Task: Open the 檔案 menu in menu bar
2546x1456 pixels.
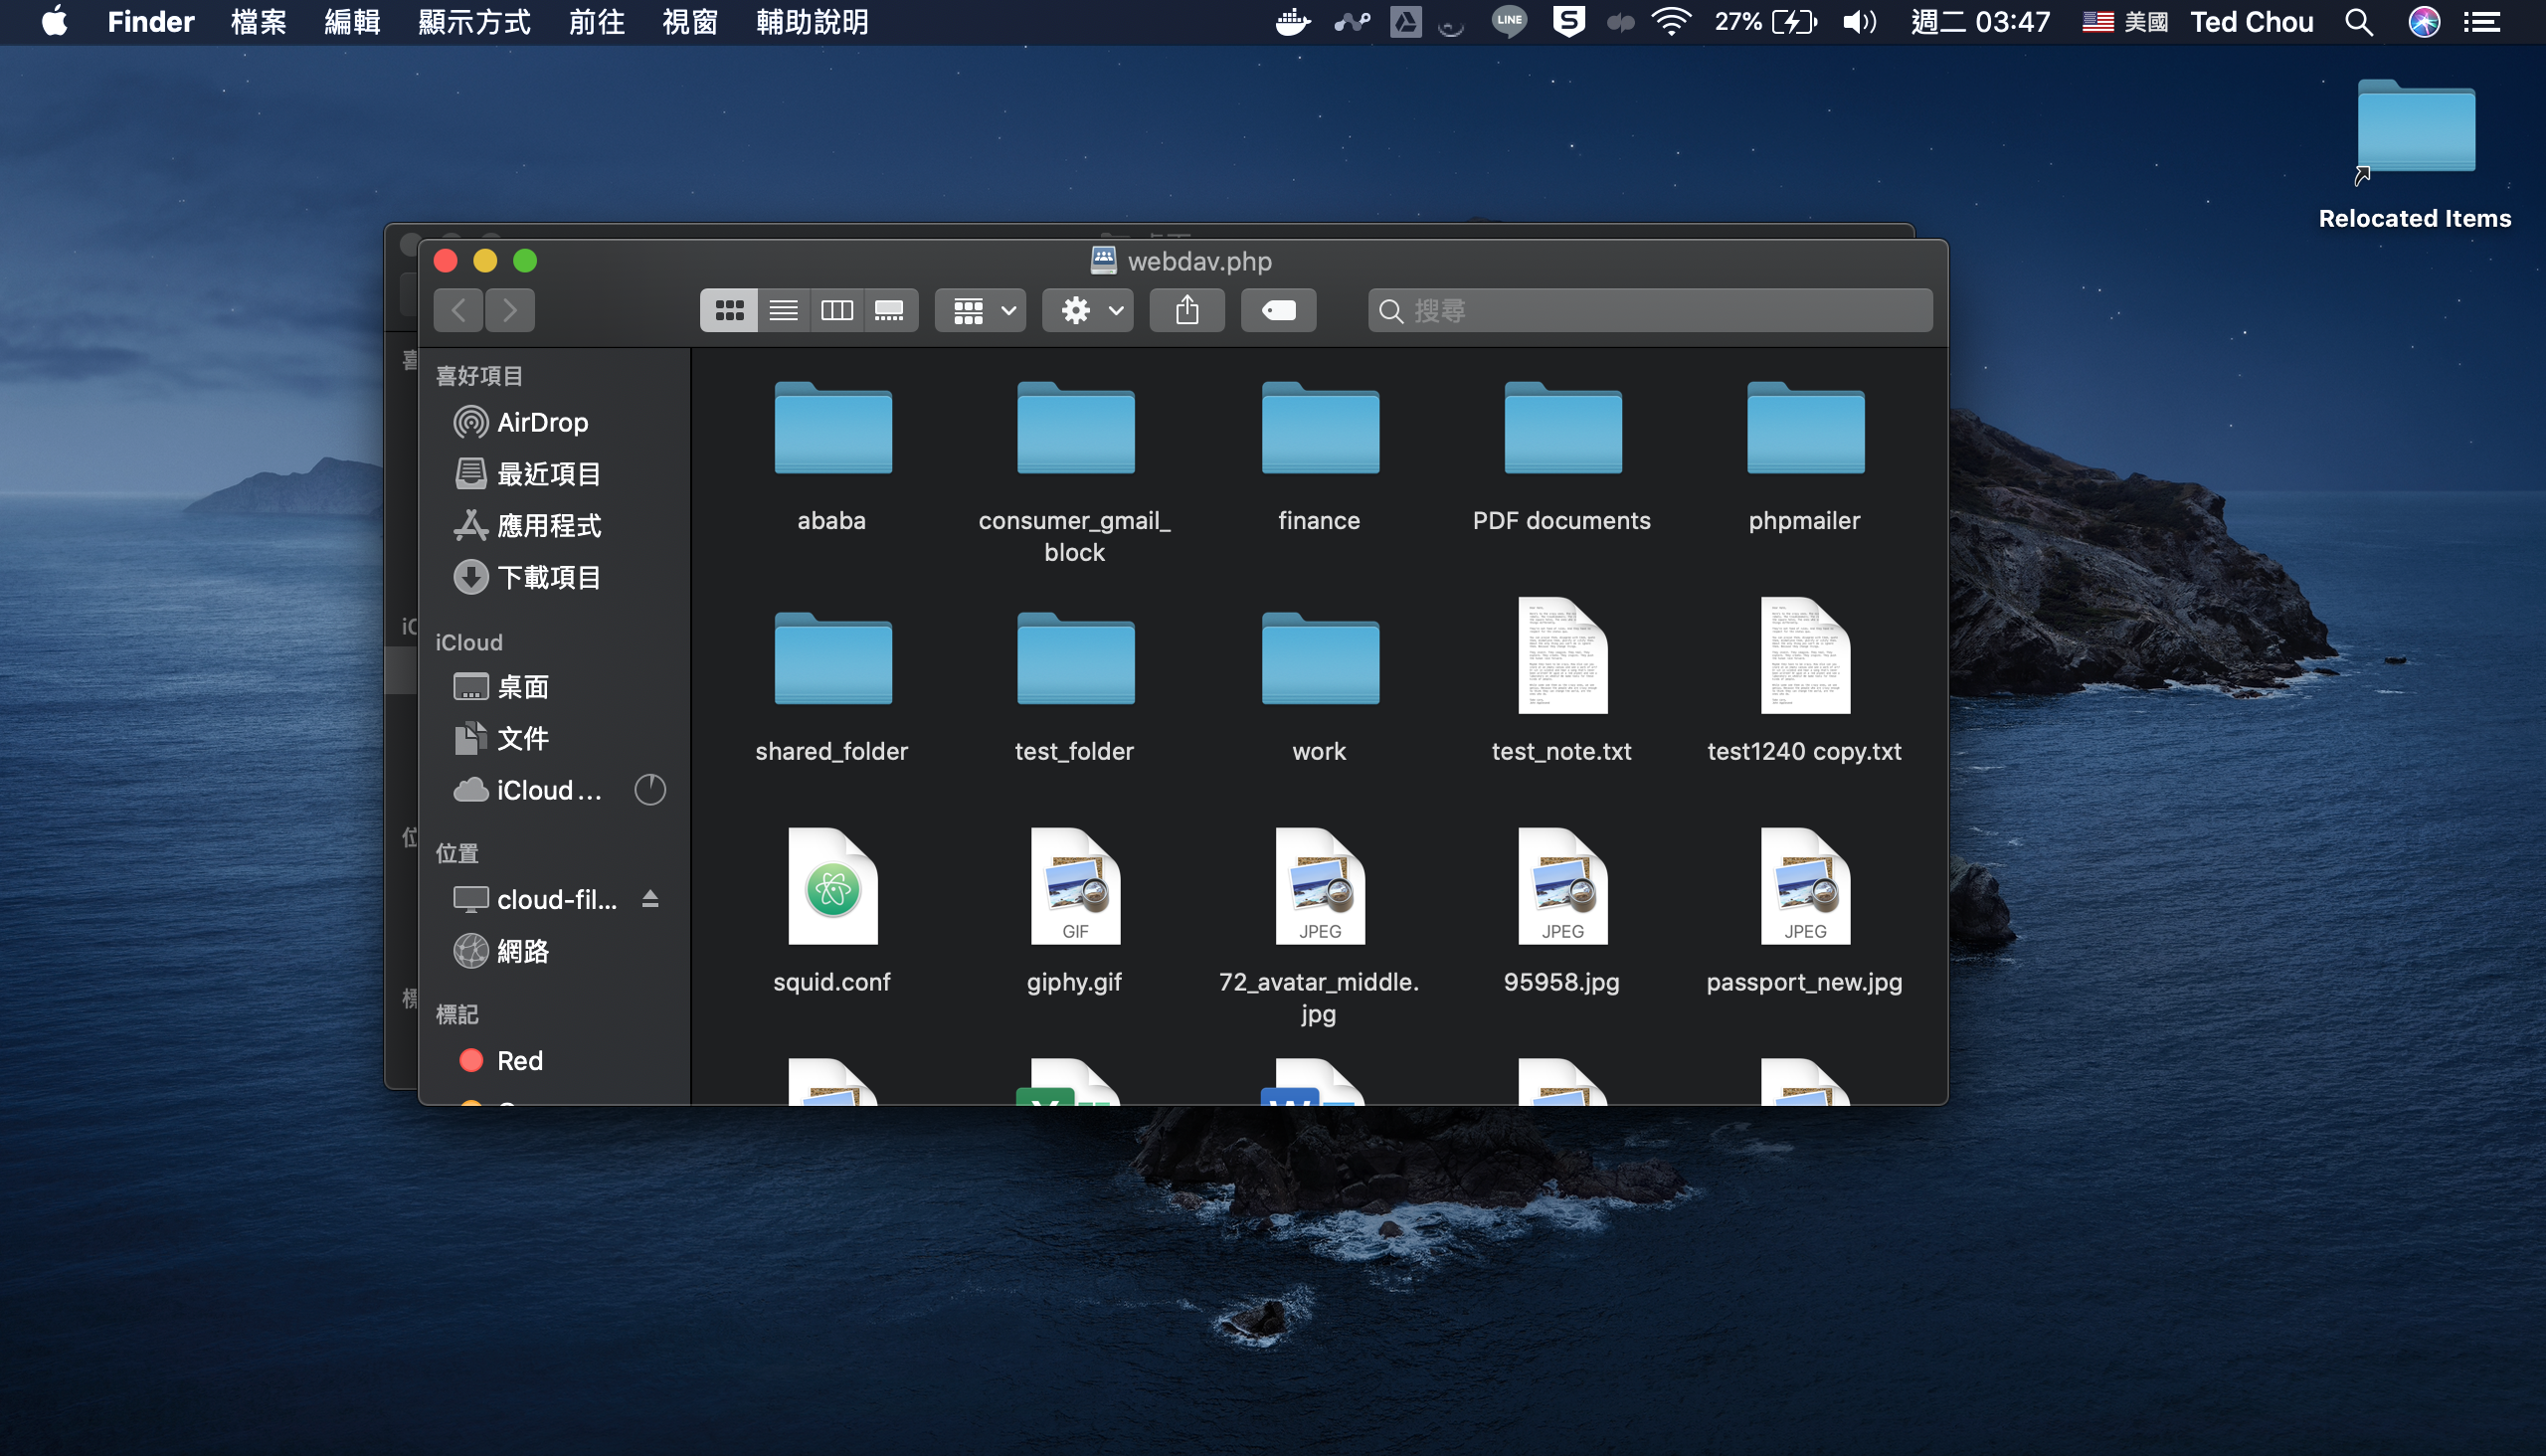Action: 258,22
